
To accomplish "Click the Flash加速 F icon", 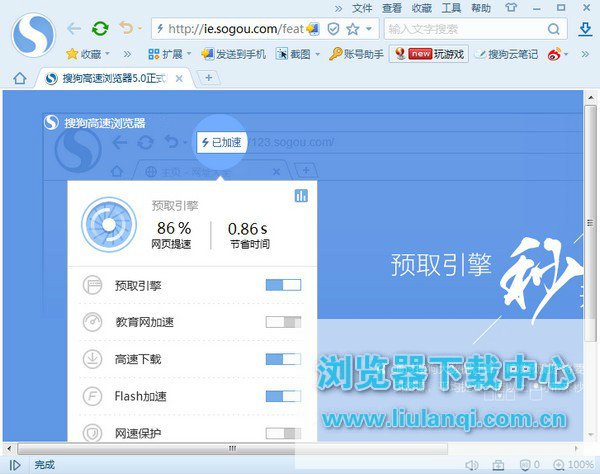I will click(92, 396).
